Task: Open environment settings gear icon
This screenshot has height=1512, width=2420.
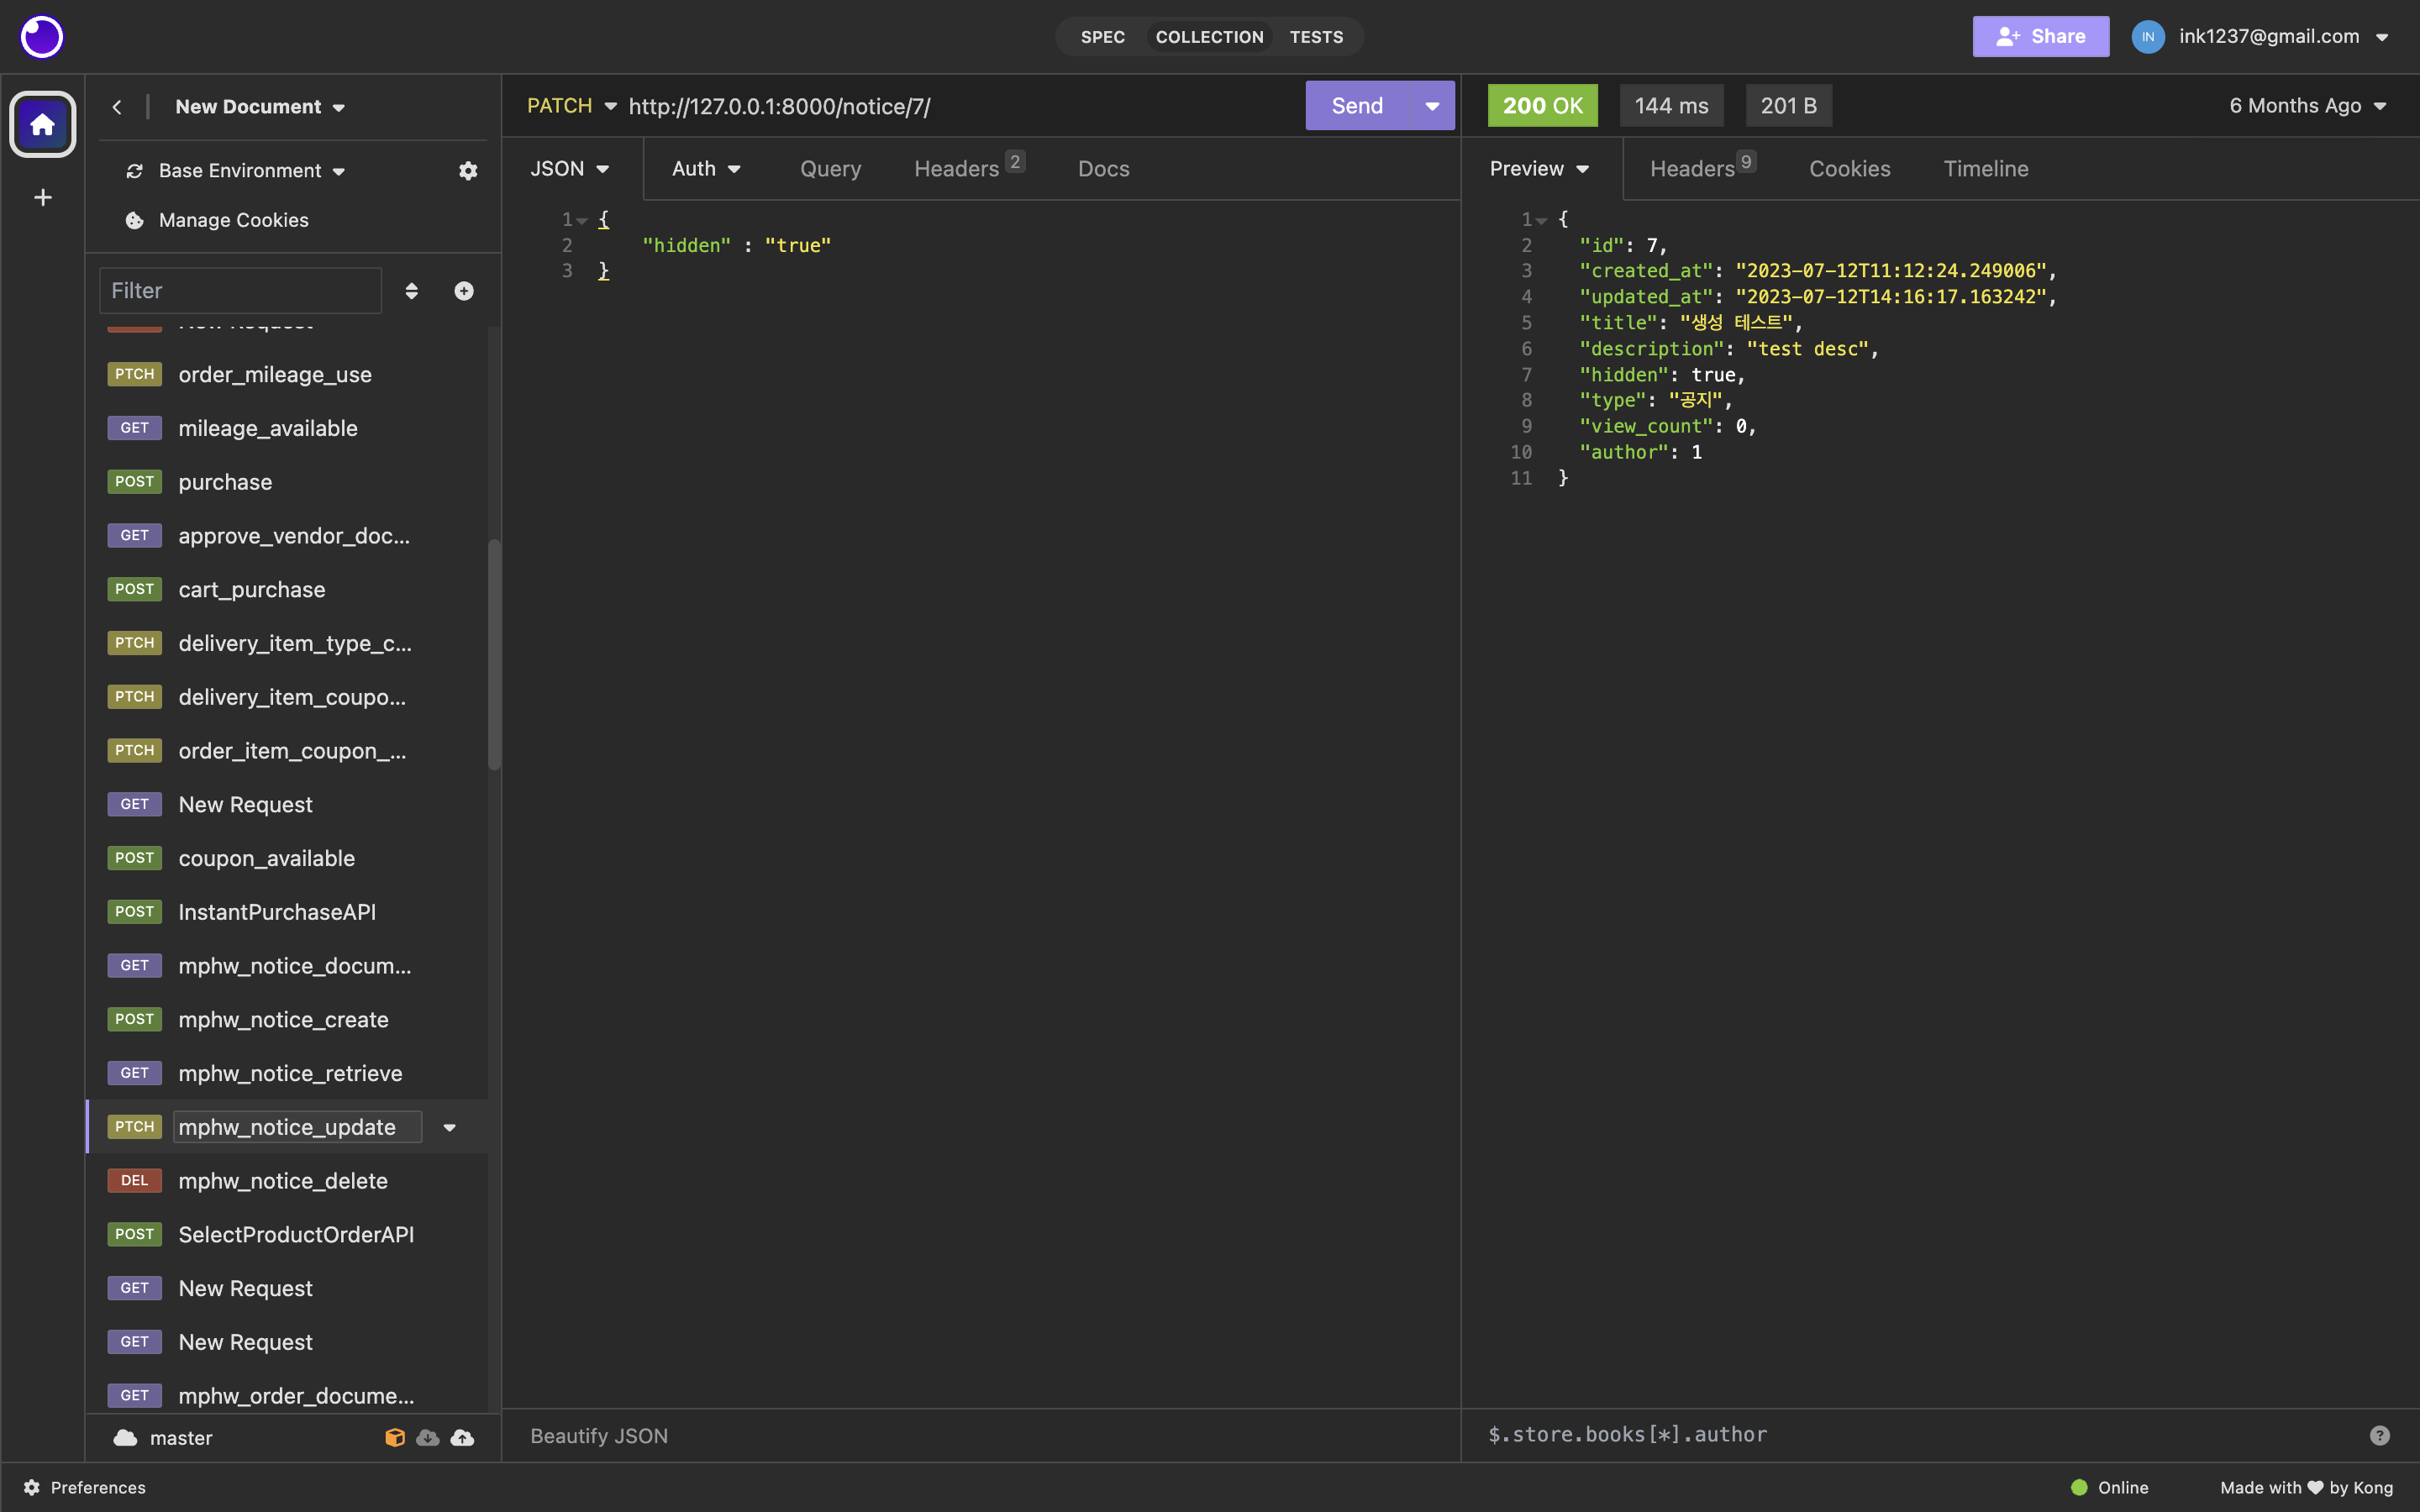Action: [x=467, y=171]
